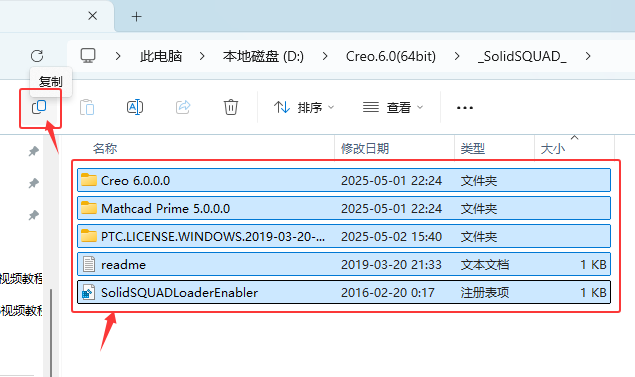Click readme's 1 KB size cell

tap(593, 264)
